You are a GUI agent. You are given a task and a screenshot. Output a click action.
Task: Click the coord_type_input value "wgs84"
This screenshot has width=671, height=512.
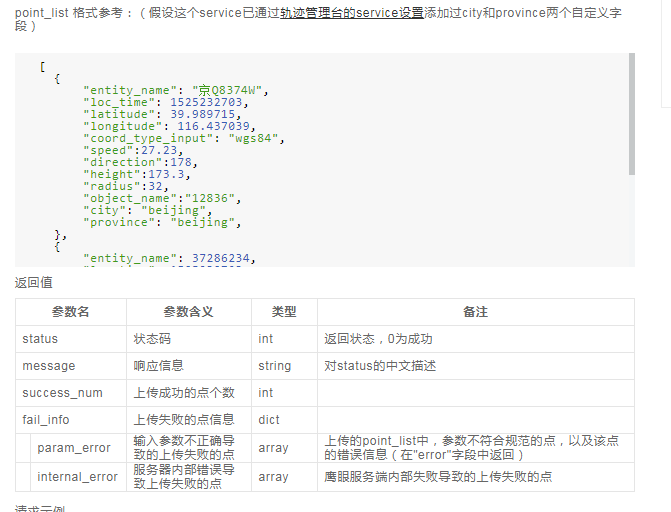(253, 138)
